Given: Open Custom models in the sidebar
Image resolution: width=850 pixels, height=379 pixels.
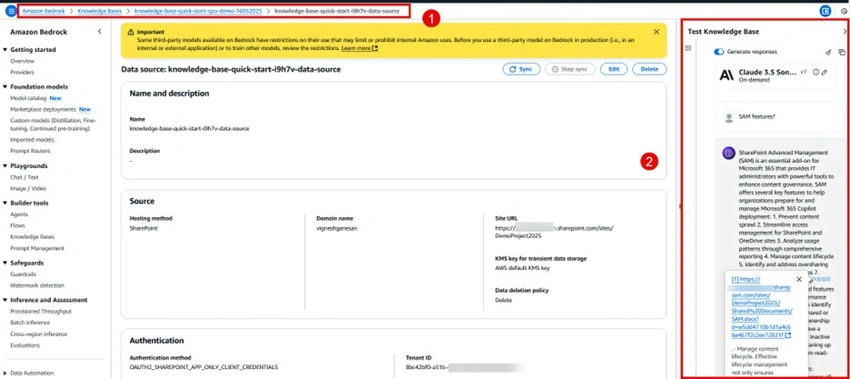Looking at the screenshot, I should (53, 124).
